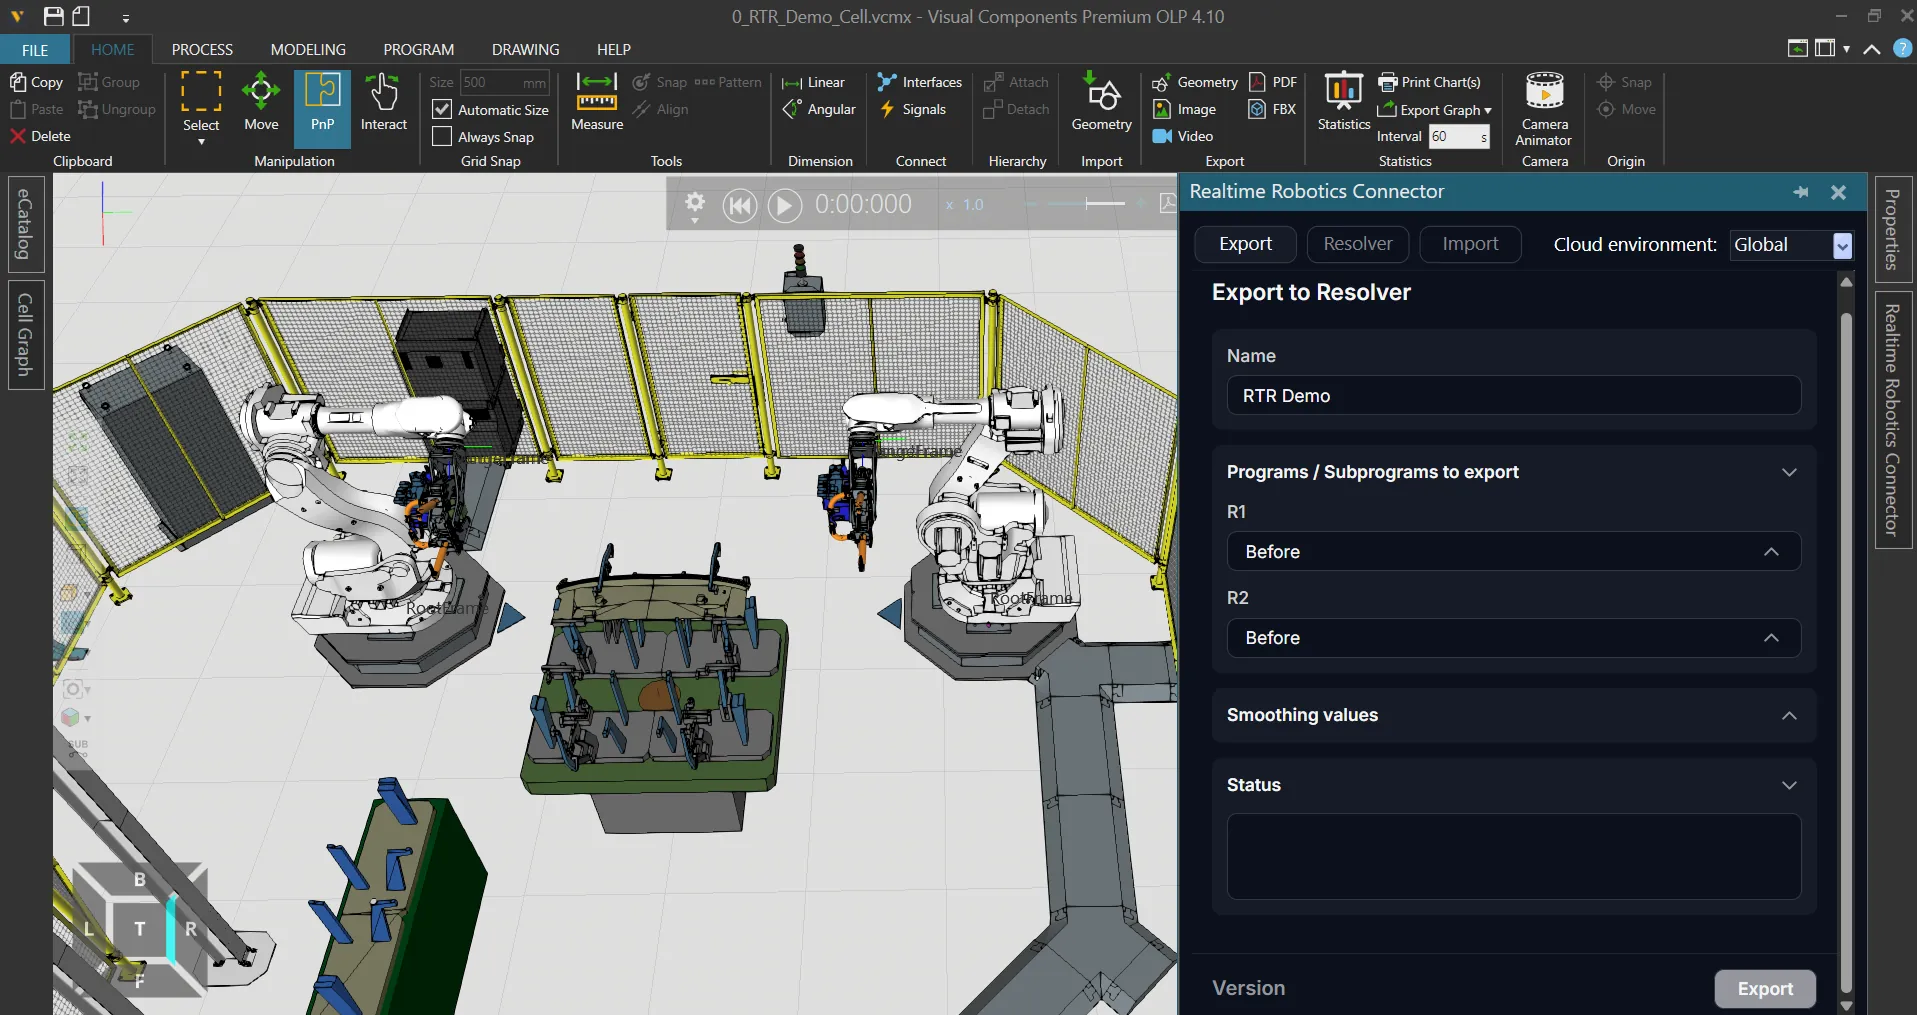Export the scene as Video
Screen dimensions: 1917x1015
pos(1183,136)
